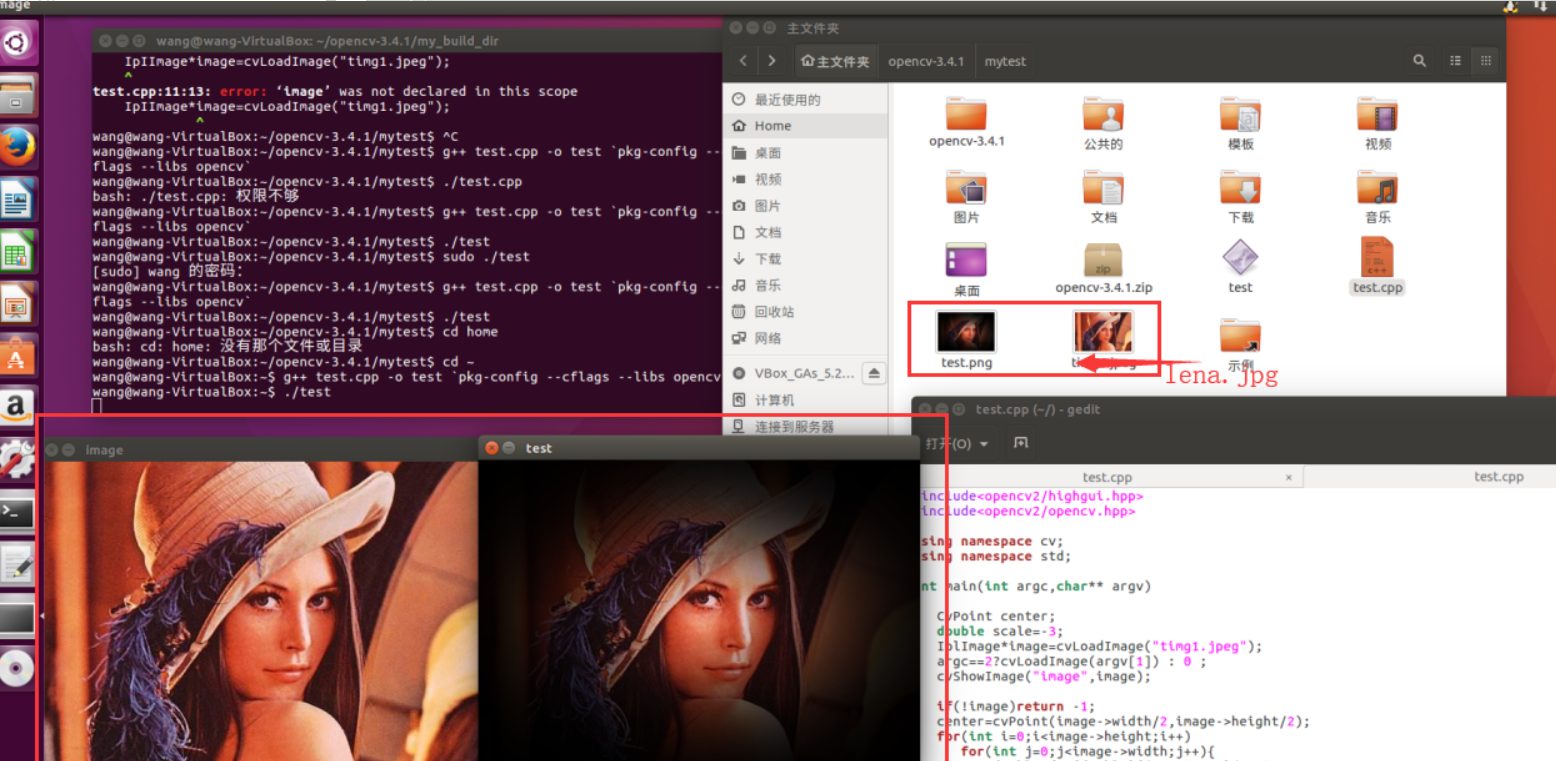Close the first test.cpp tab
Image resolution: width=1556 pixels, height=761 pixels.
1289,477
